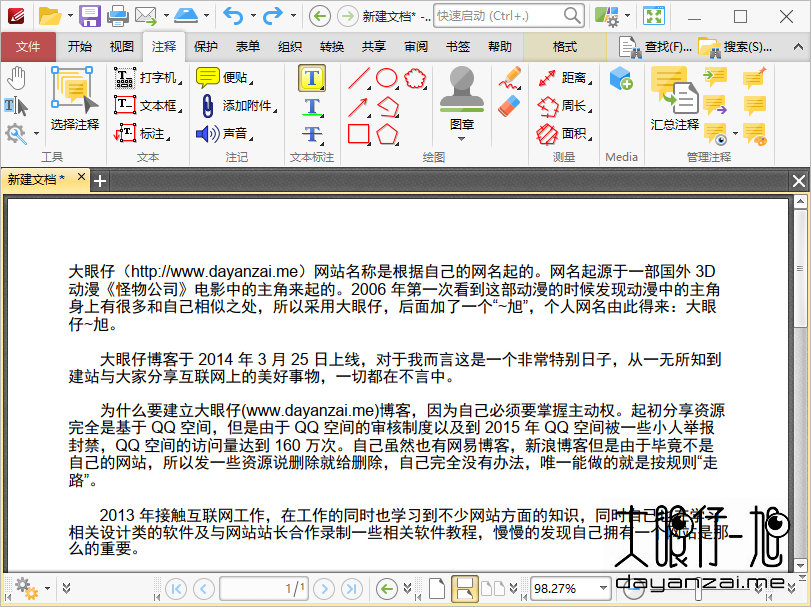Open the 文件 file menu
Viewport: 811px width, 607px height.
coord(28,47)
